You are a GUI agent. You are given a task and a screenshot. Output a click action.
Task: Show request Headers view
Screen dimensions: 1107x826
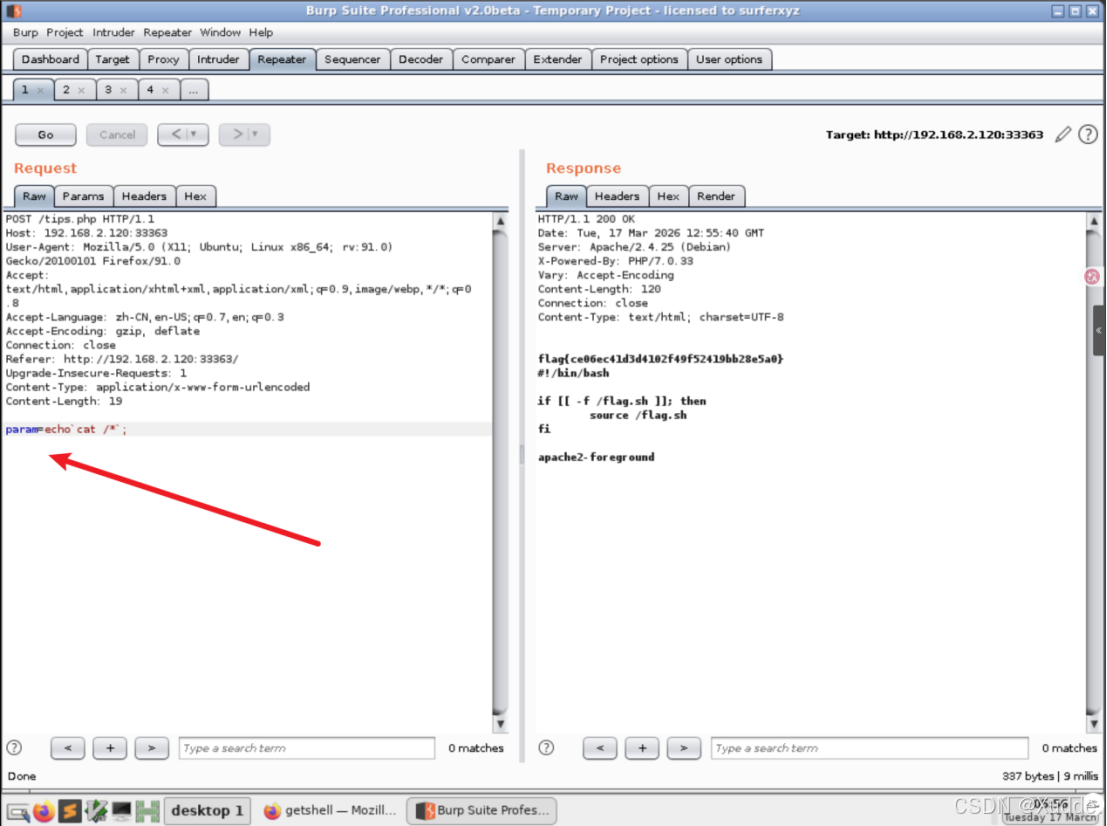coord(144,196)
